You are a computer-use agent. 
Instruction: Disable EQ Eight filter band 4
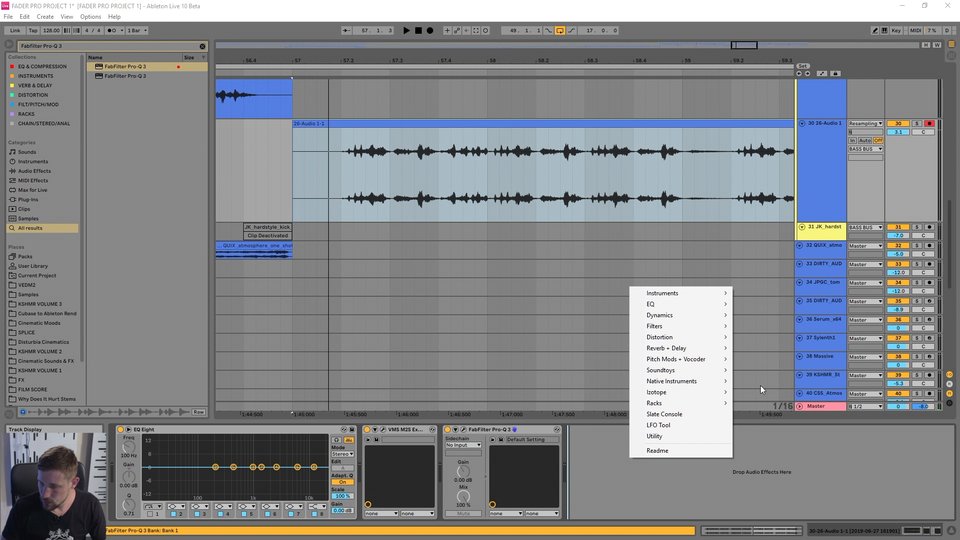click(221, 514)
